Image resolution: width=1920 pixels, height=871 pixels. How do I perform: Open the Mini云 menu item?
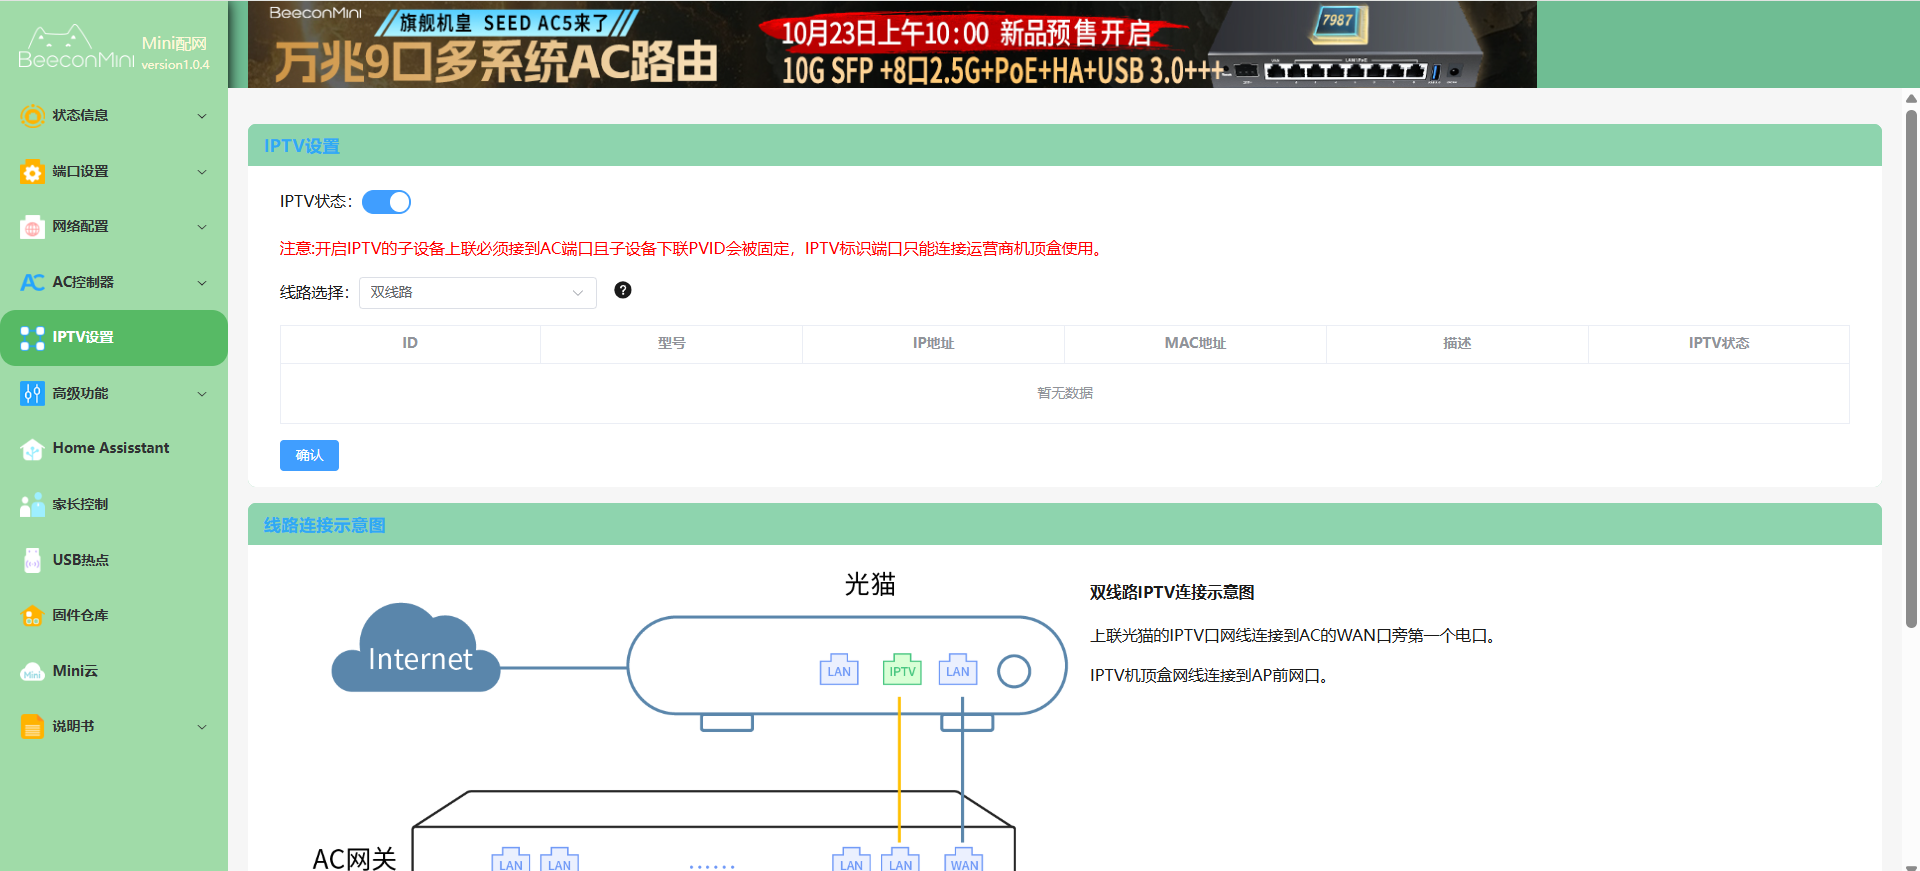75,671
